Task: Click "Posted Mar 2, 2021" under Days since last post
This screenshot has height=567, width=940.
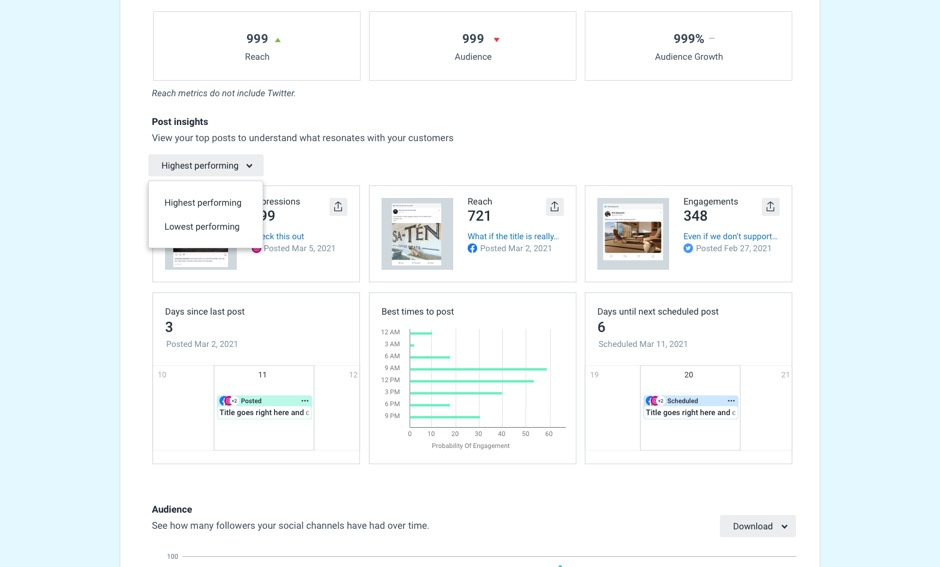Action: [x=202, y=344]
